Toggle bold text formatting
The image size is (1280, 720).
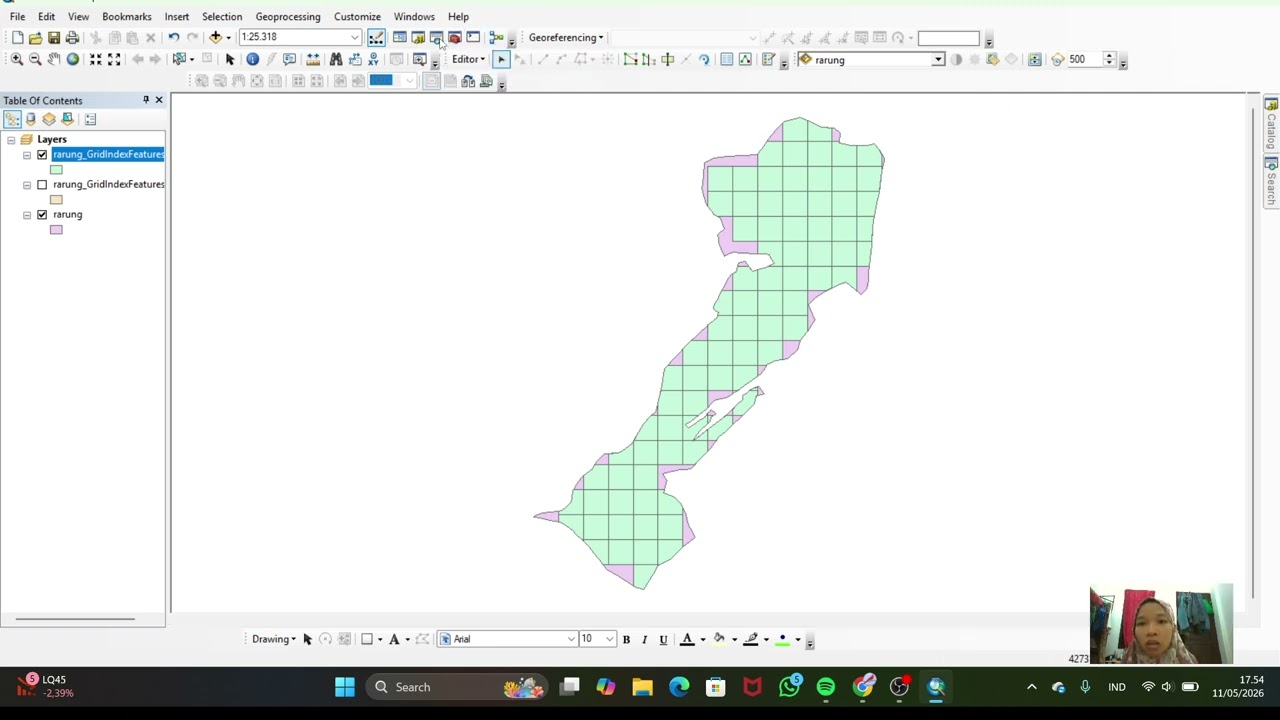[626, 640]
